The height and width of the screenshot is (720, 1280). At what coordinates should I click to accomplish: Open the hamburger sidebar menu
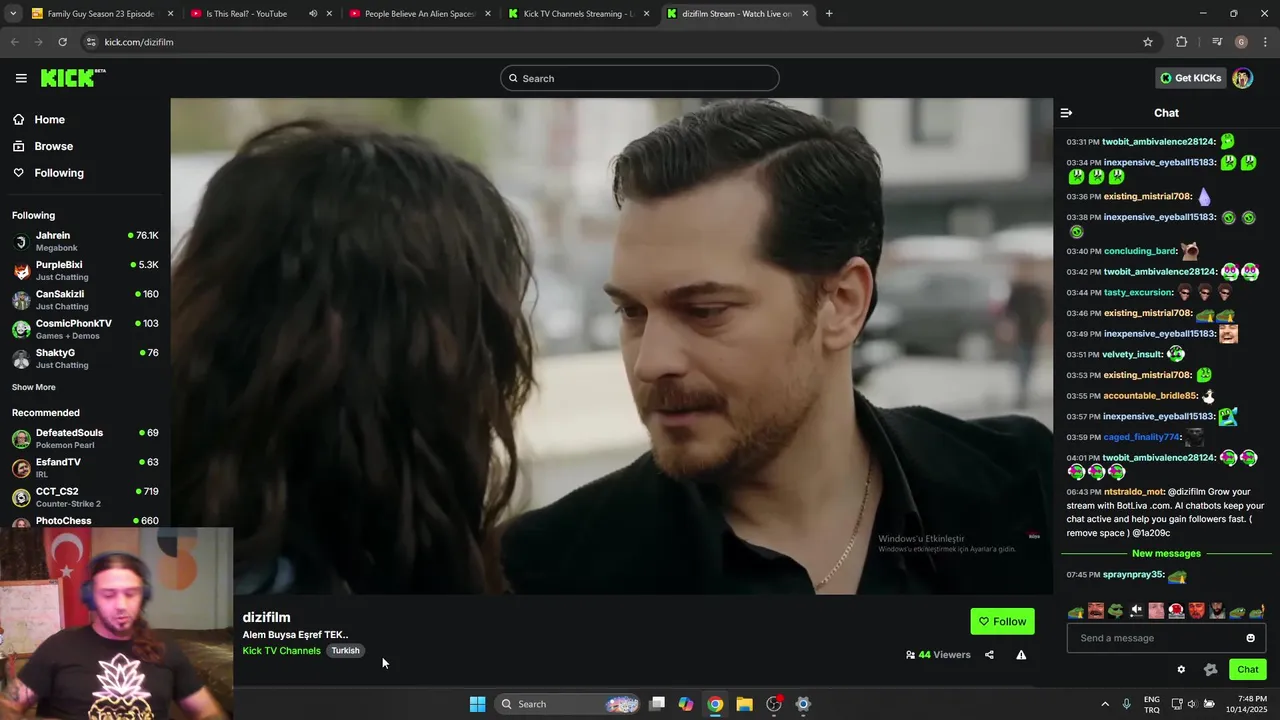[21, 78]
